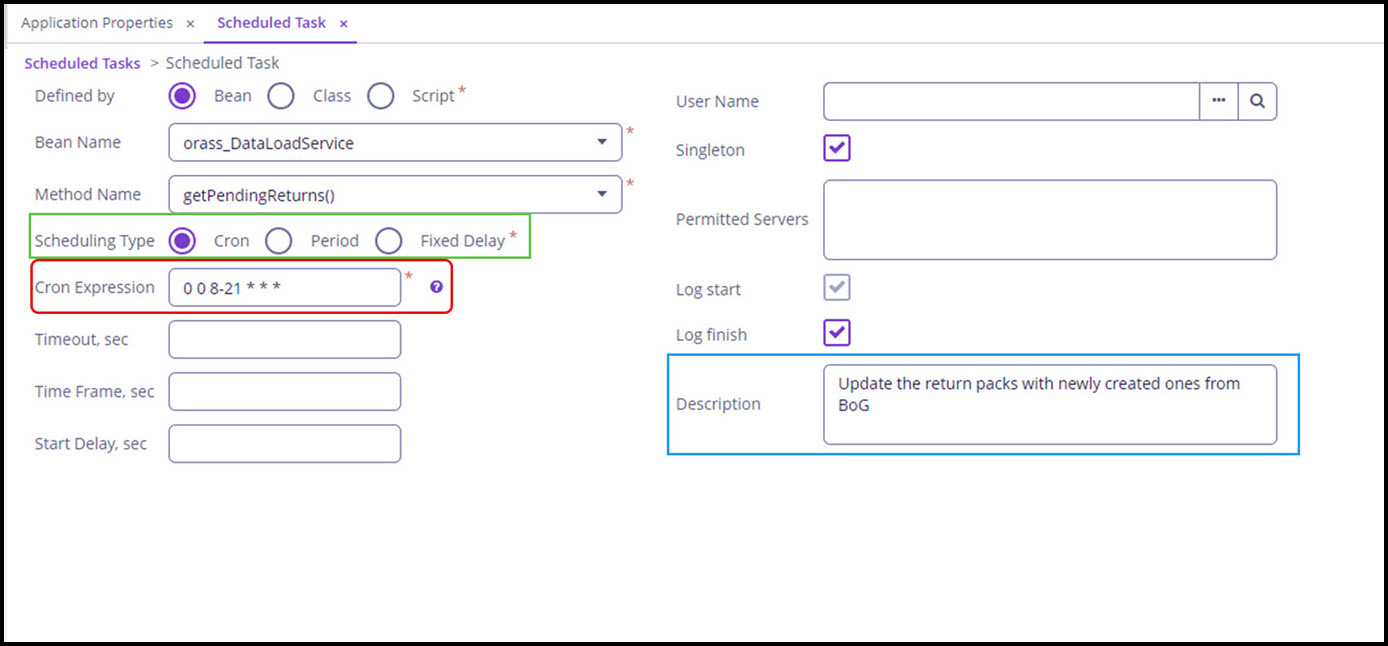Open the User Name search magnifier

1258,101
